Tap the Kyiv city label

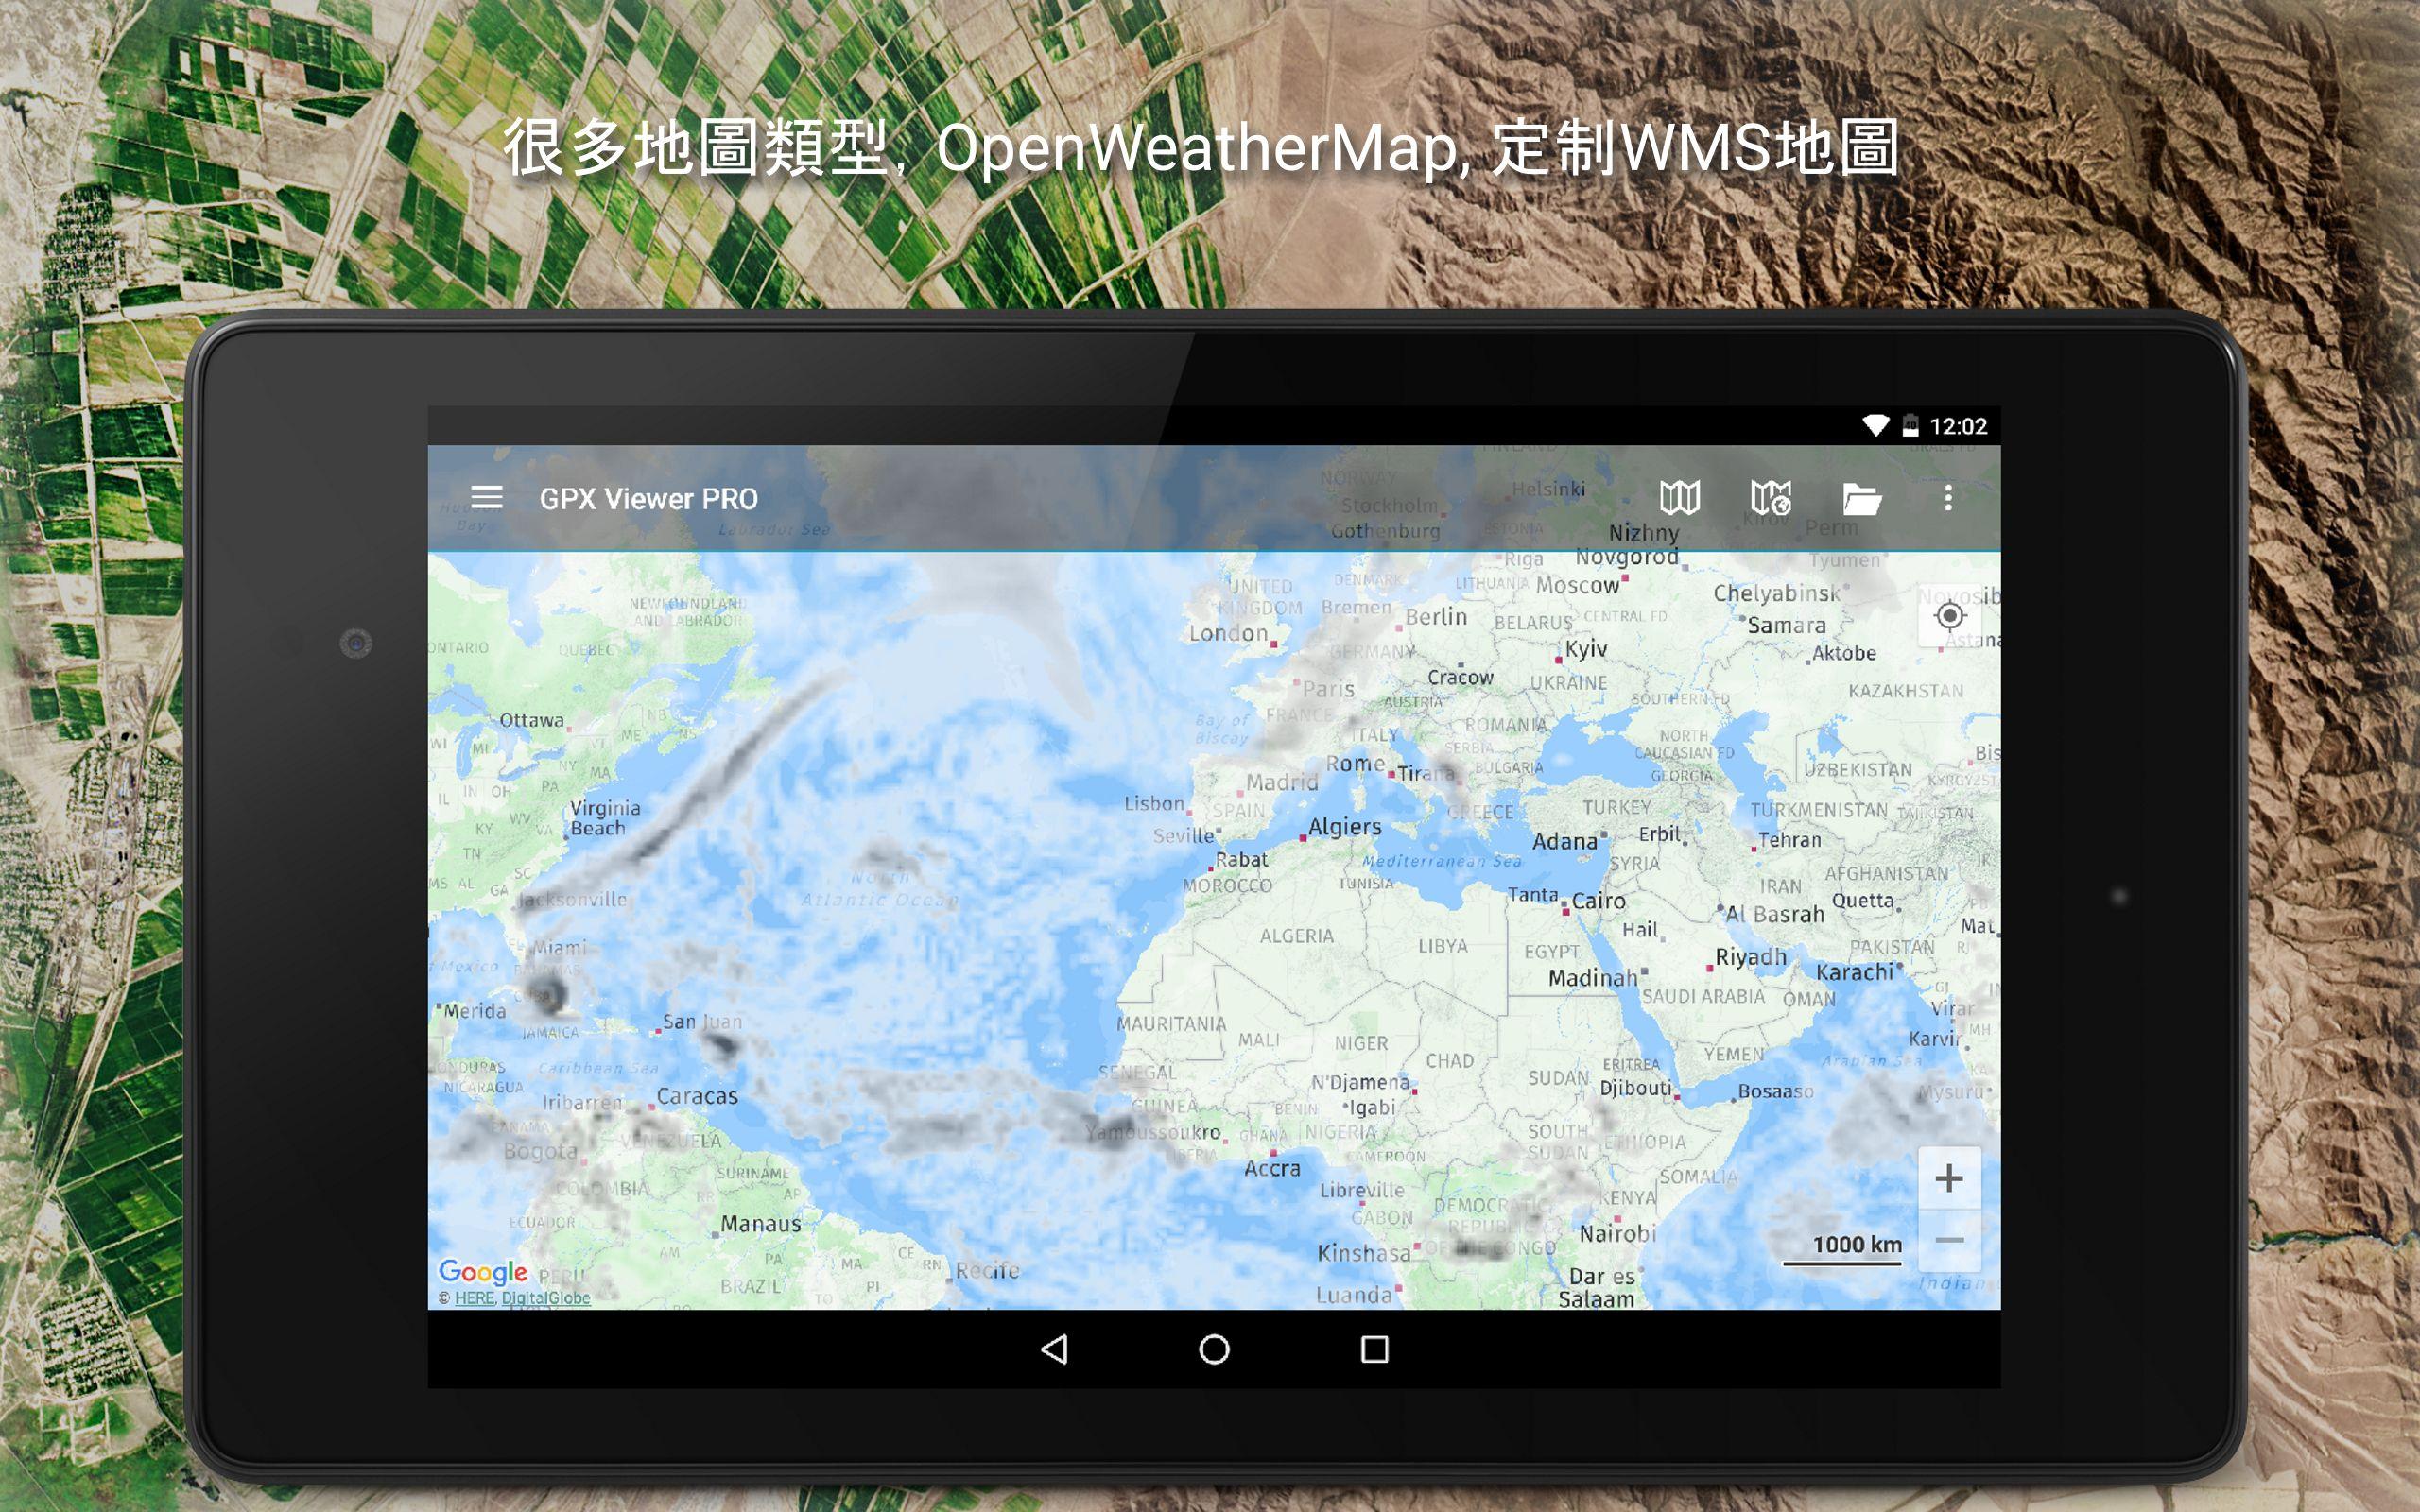(1586, 649)
